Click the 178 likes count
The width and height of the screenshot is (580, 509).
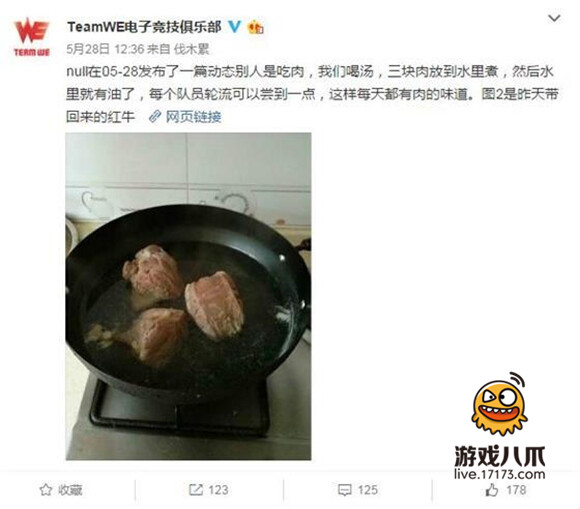tap(516, 490)
